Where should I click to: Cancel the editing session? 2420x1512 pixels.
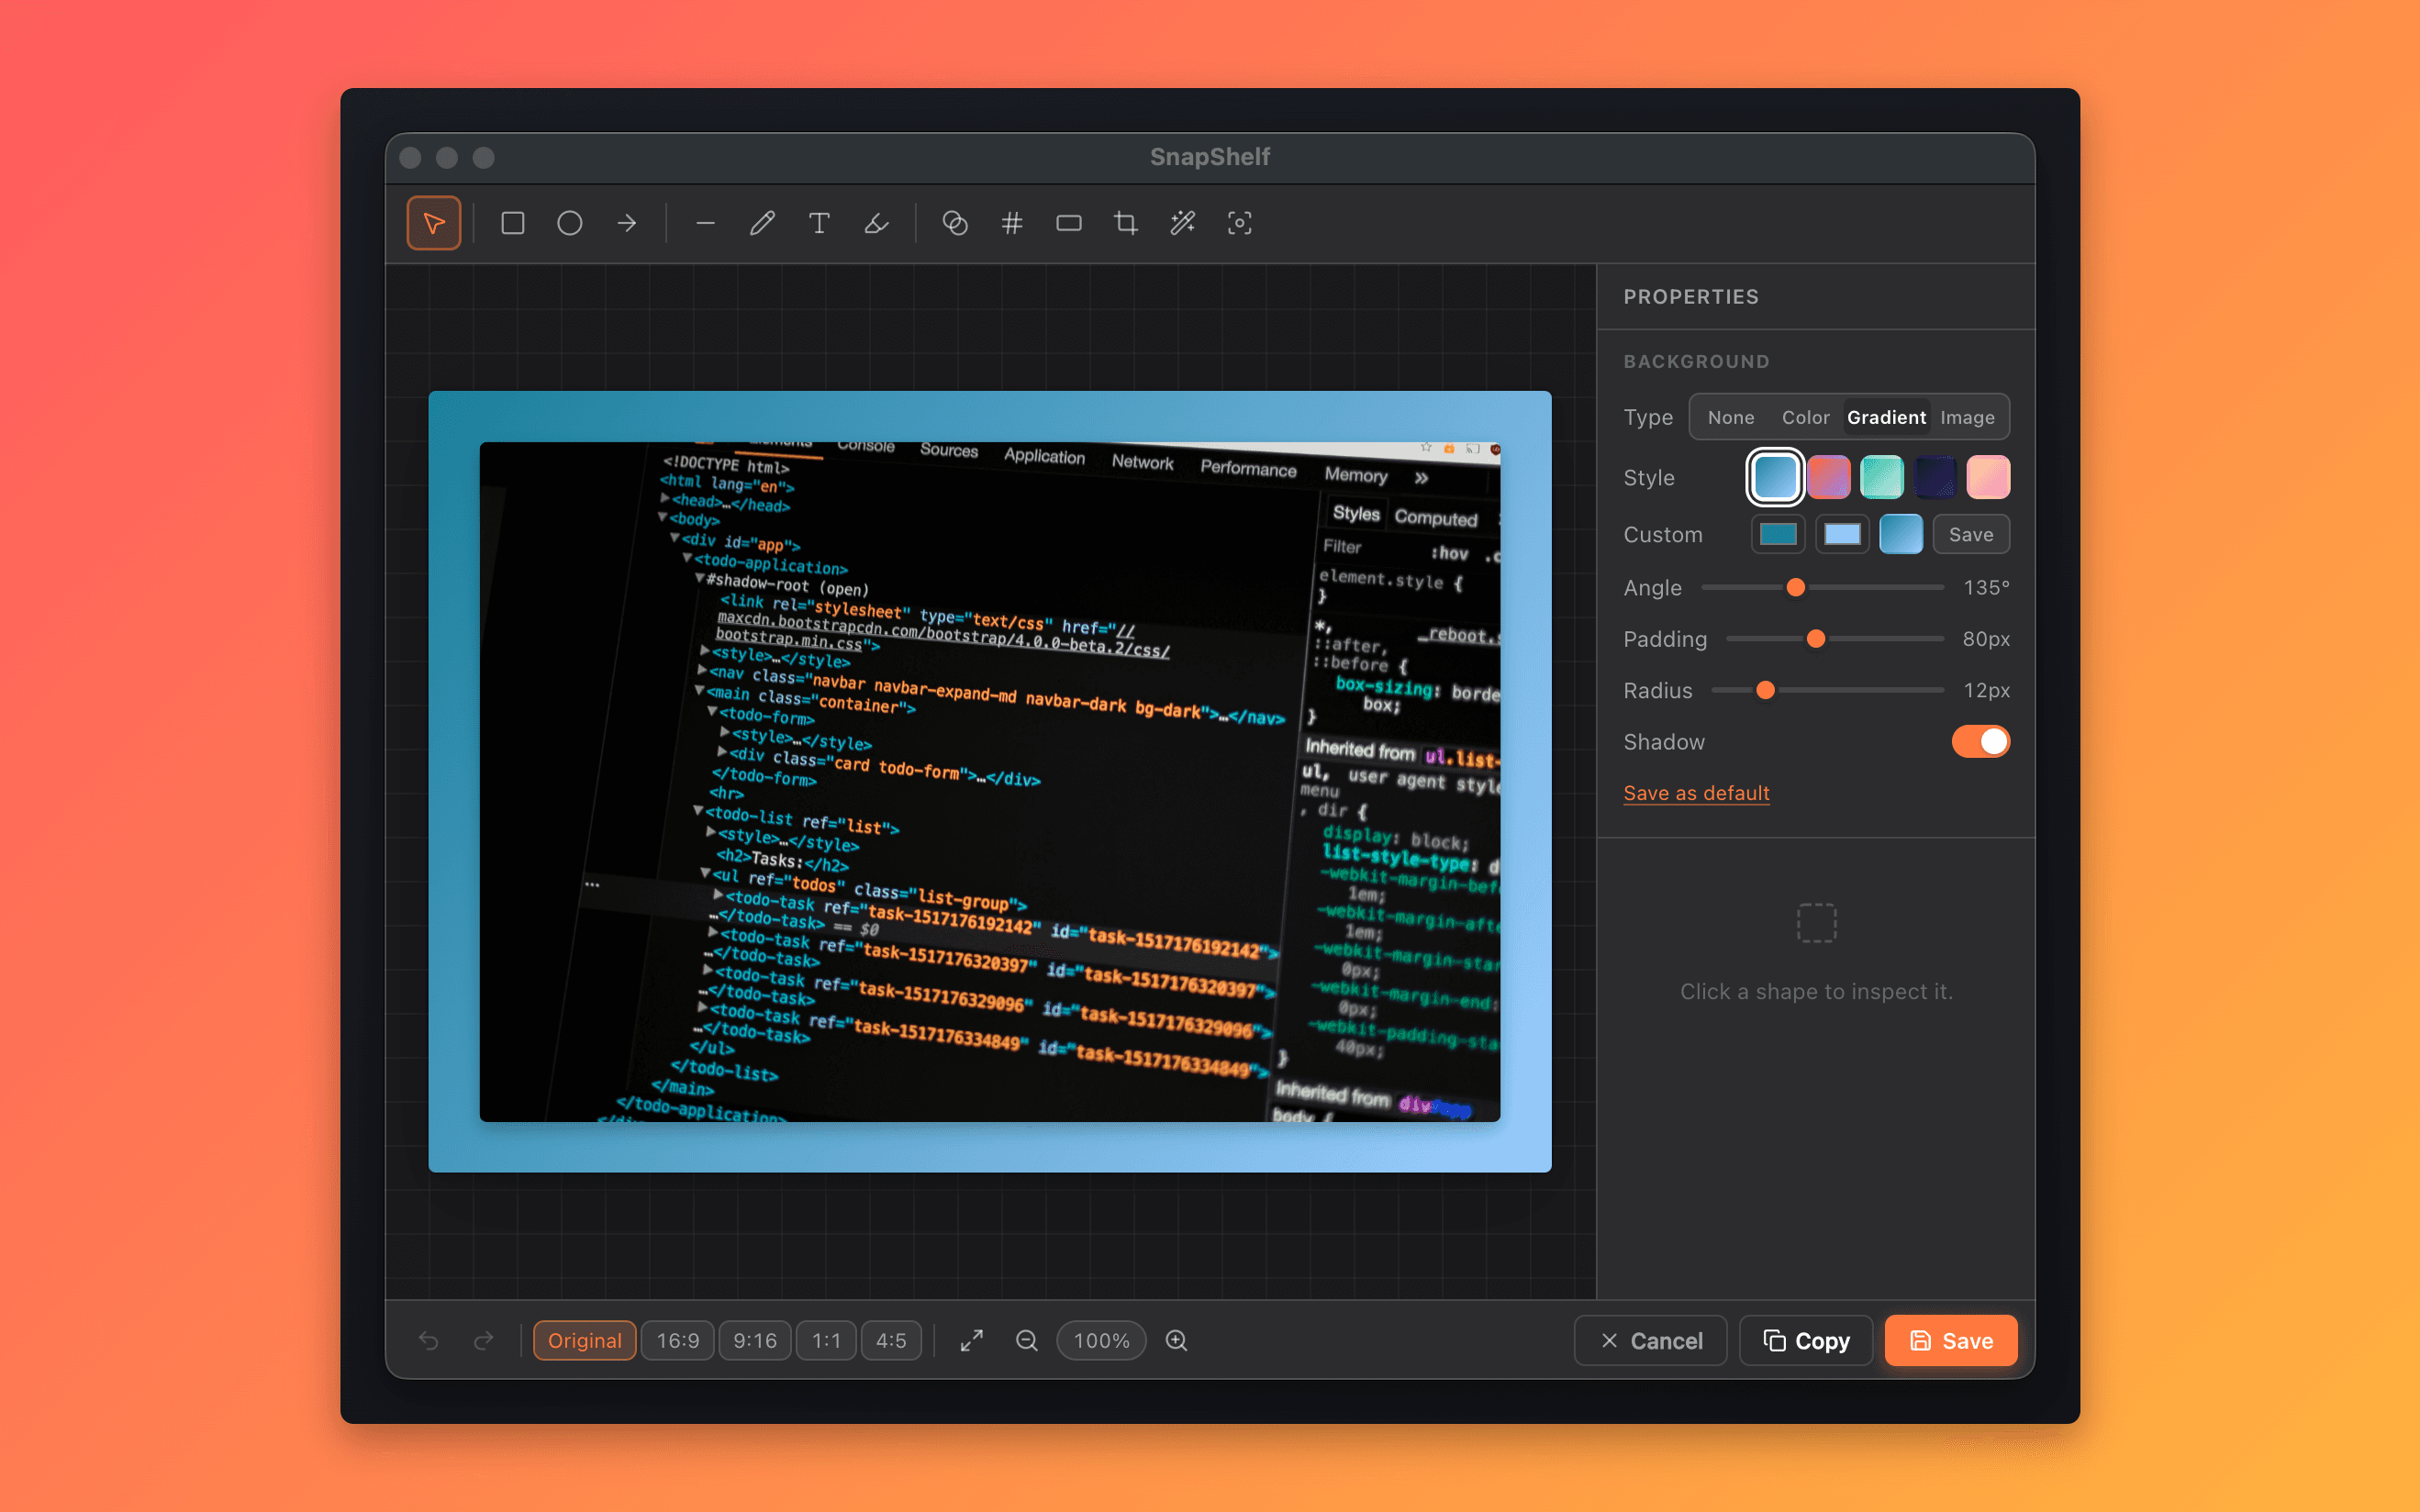(1651, 1340)
